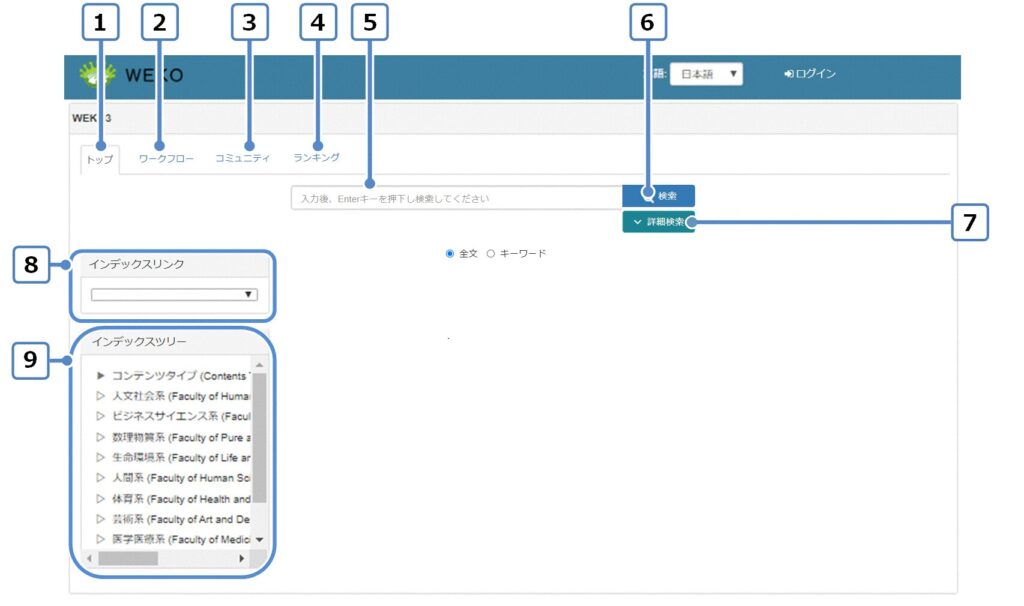Select 医学医療系 in index tree
Image resolution: width=1024 pixels, height=606 pixels.
click(180, 540)
